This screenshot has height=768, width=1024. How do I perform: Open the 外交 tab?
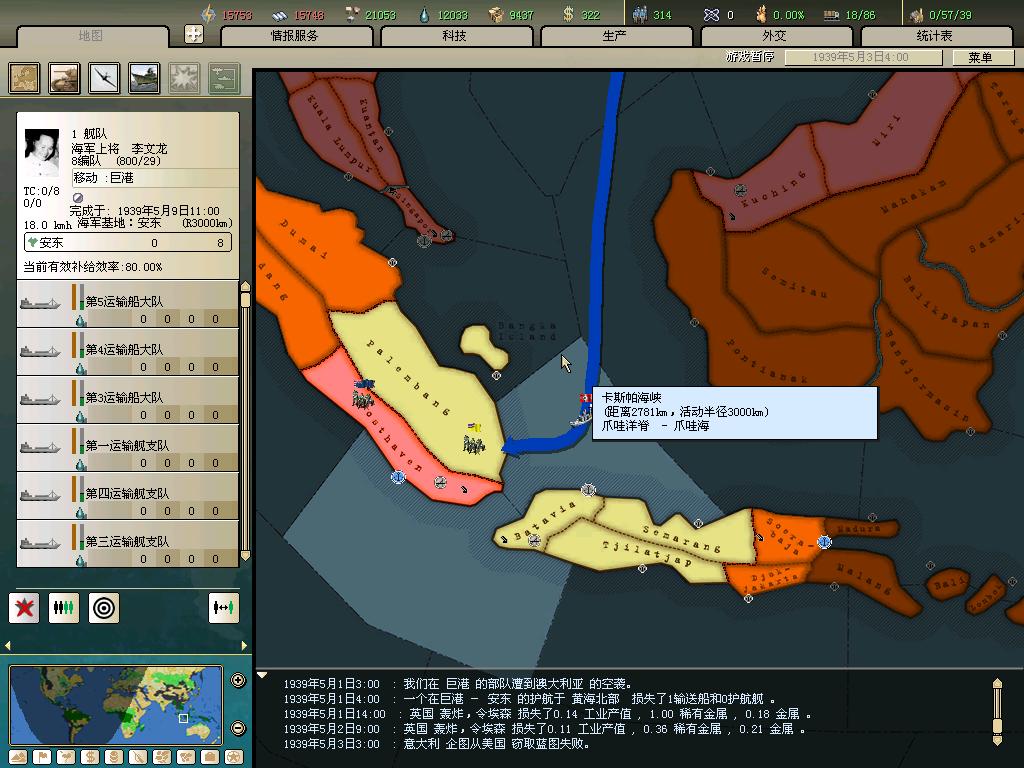[x=775, y=36]
